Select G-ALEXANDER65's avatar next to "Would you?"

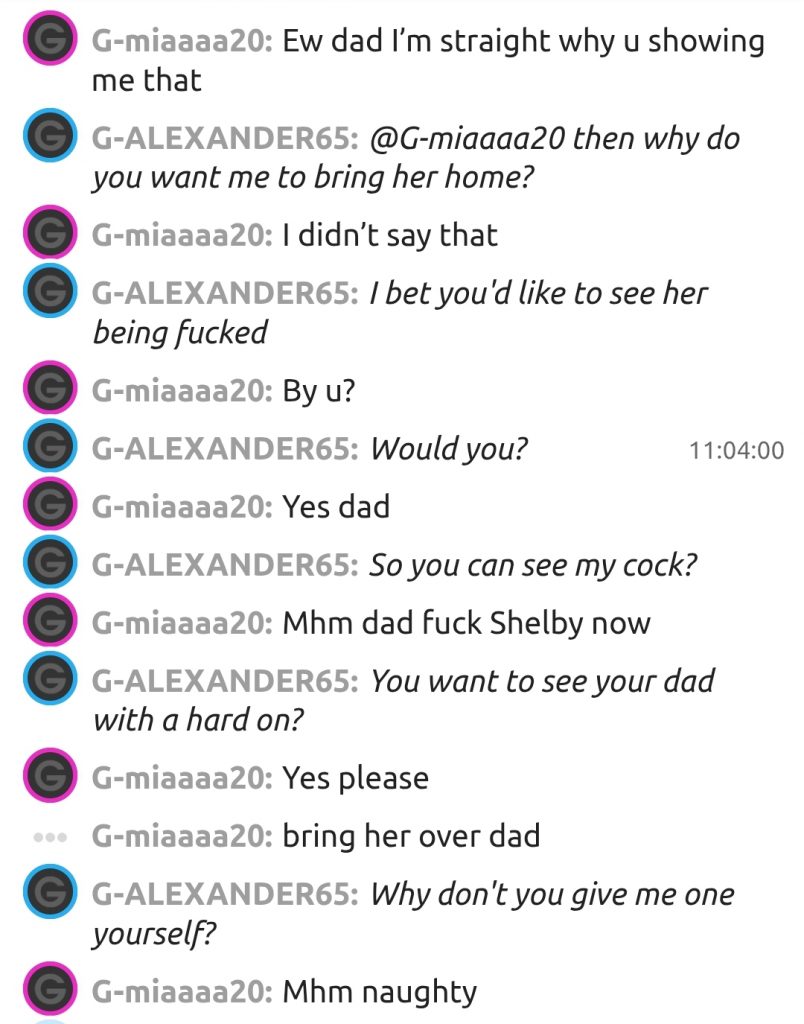pyautogui.click(x=48, y=448)
